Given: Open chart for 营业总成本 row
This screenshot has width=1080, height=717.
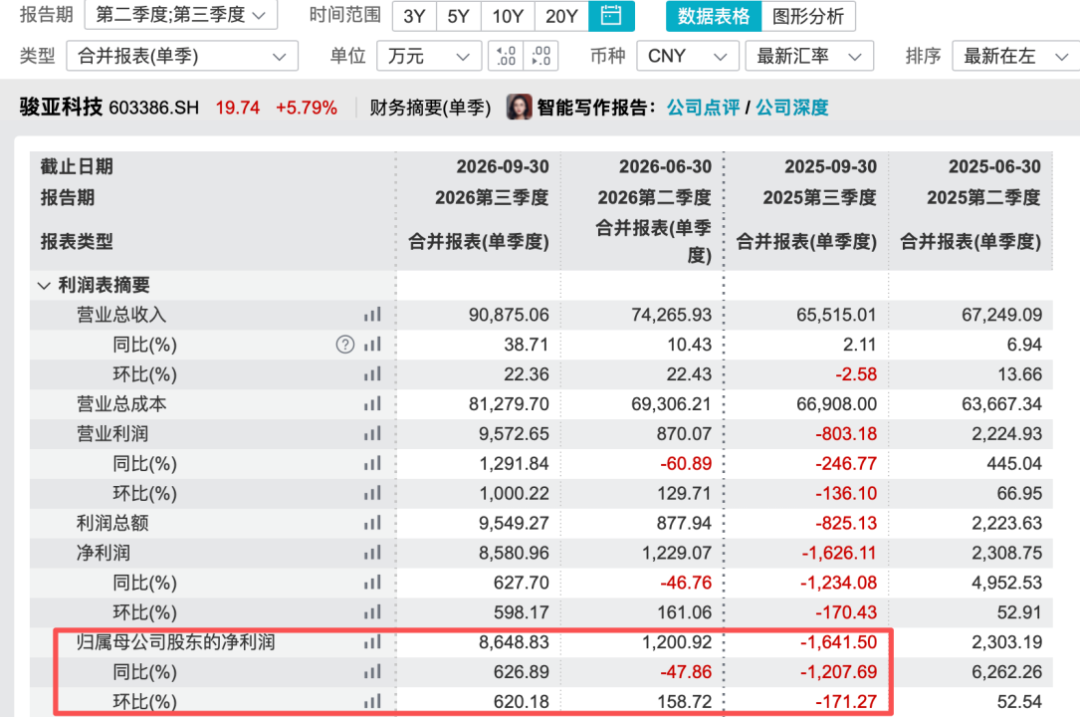Looking at the screenshot, I should coord(372,404).
